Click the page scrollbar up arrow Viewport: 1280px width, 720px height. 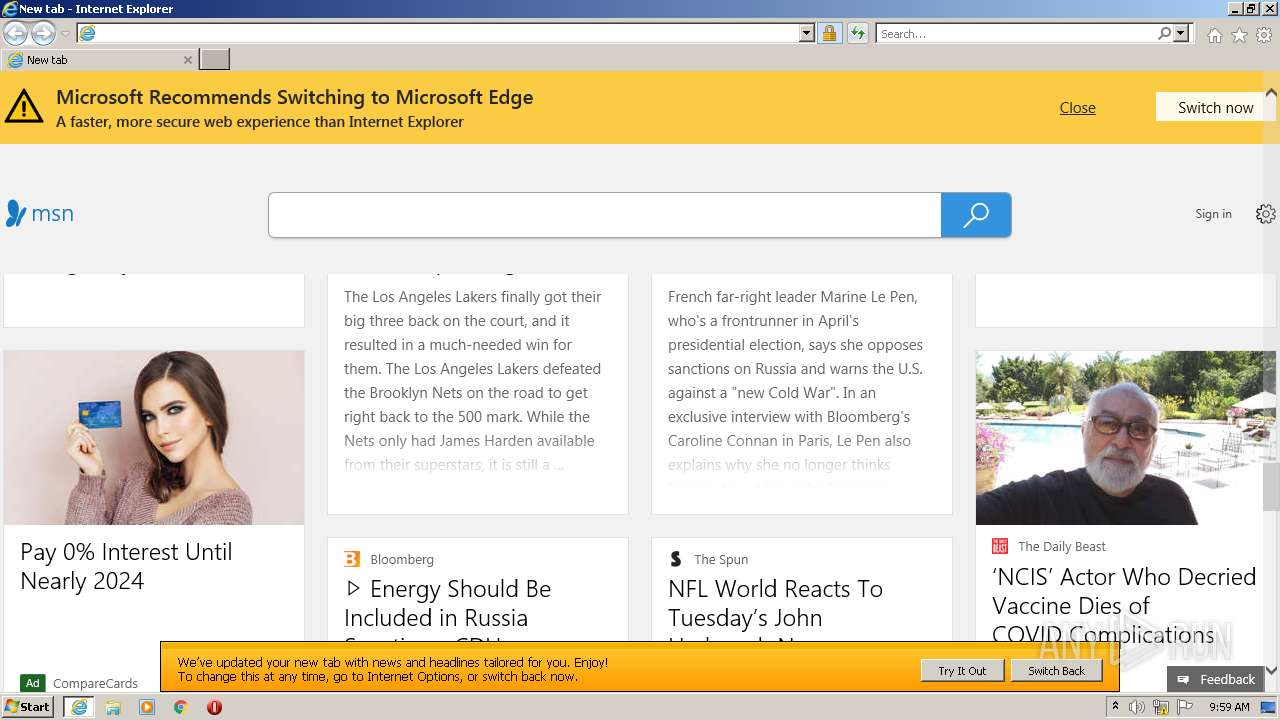coord(1271,93)
